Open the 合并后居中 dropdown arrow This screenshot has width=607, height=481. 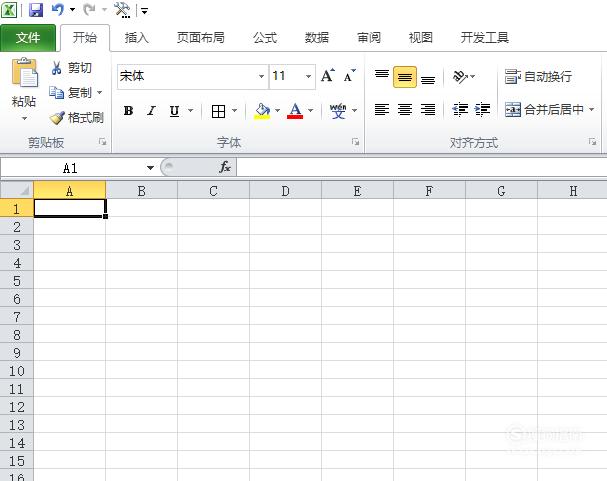point(592,110)
